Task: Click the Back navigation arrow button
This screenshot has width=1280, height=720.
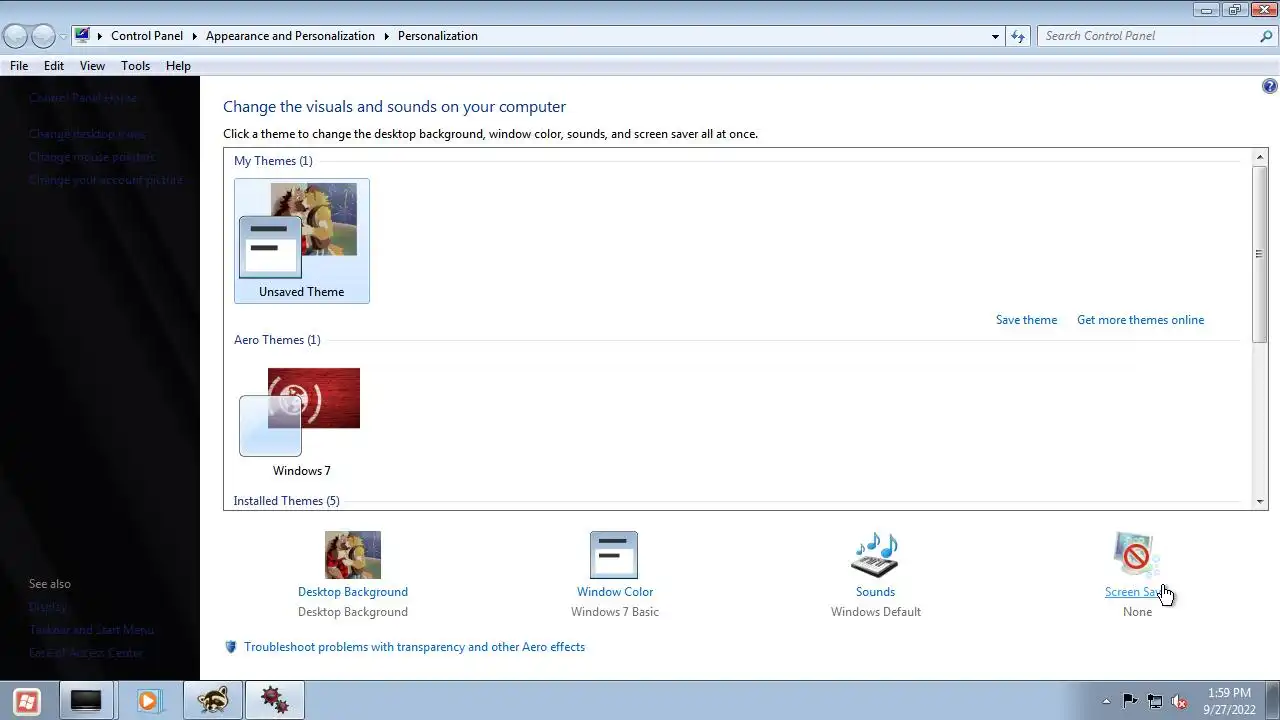Action: 15,36
